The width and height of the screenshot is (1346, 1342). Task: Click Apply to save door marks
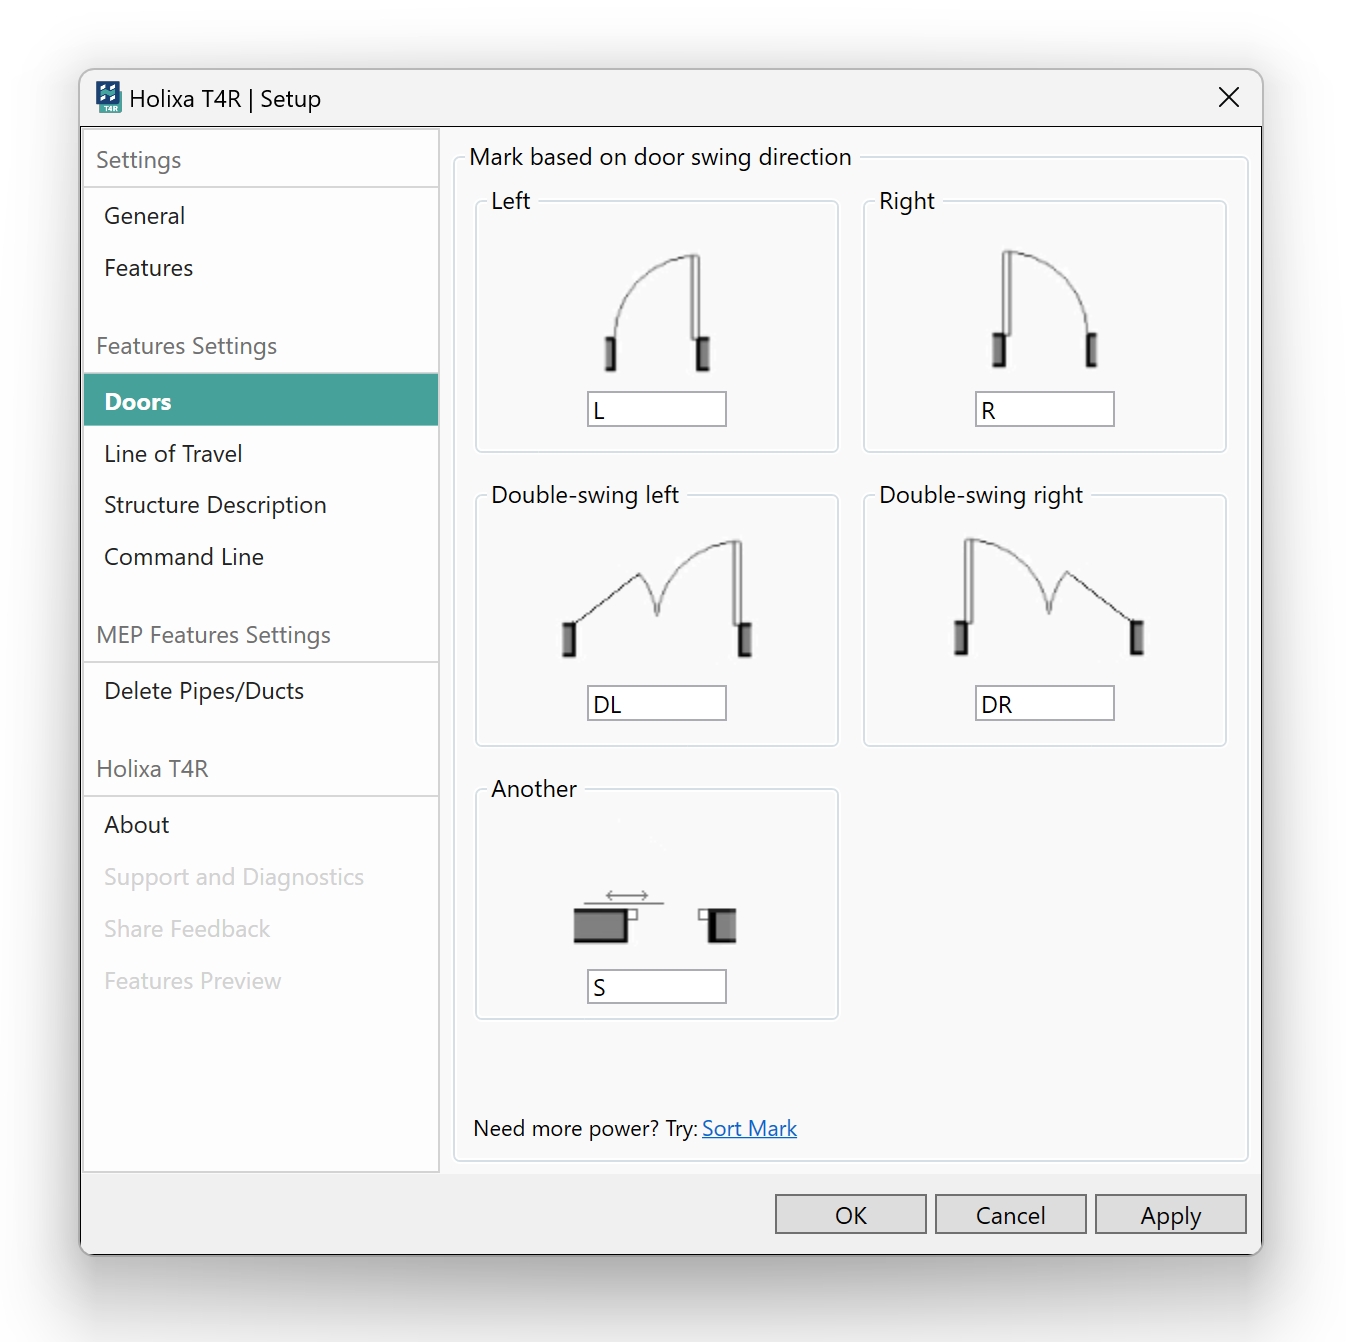click(1170, 1215)
